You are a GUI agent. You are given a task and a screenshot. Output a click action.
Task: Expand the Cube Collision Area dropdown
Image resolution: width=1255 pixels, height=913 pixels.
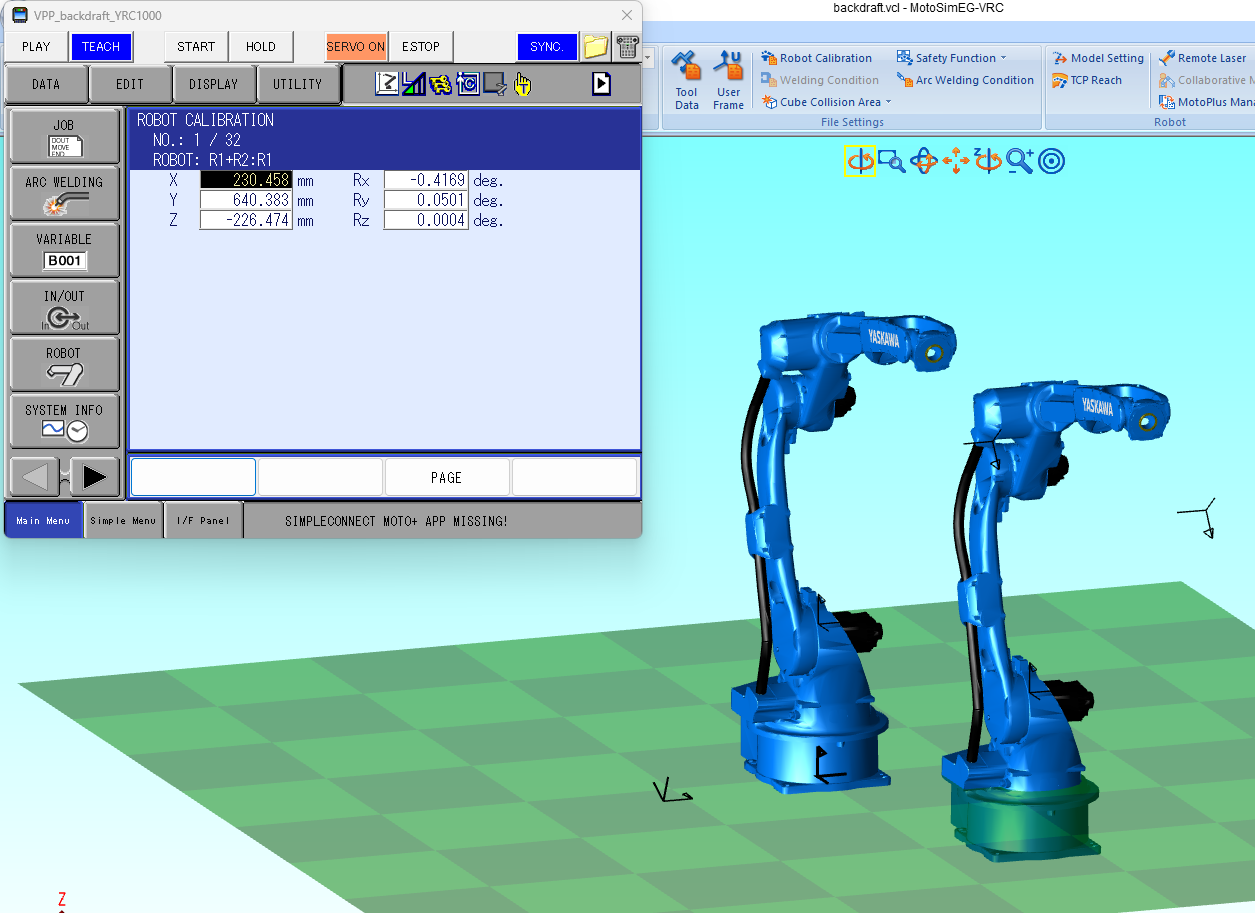click(826, 102)
